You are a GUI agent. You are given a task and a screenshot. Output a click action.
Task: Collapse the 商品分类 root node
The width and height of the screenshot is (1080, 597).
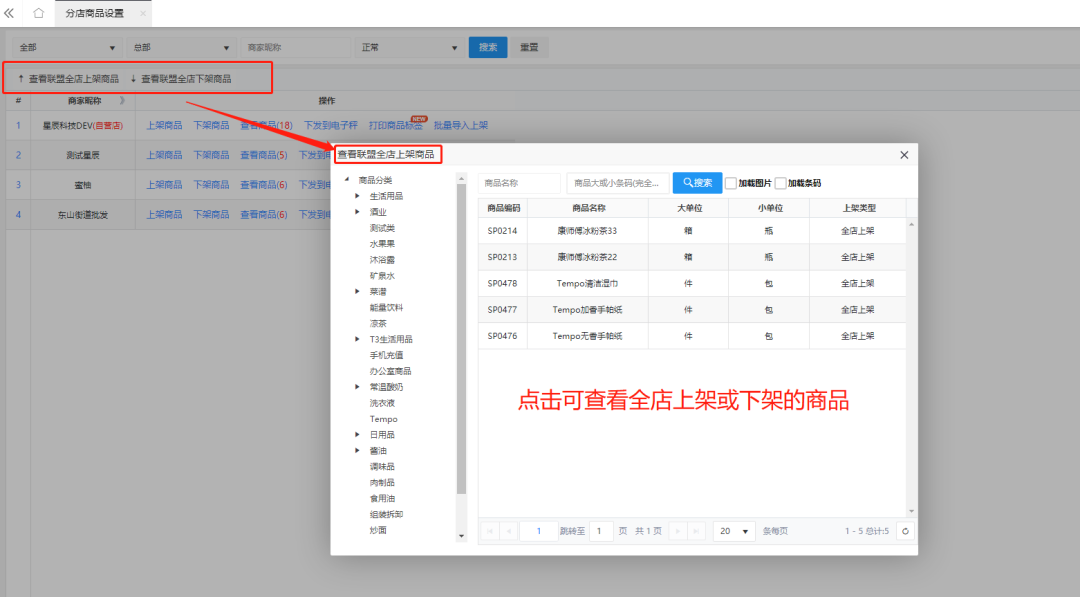(346, 180)
